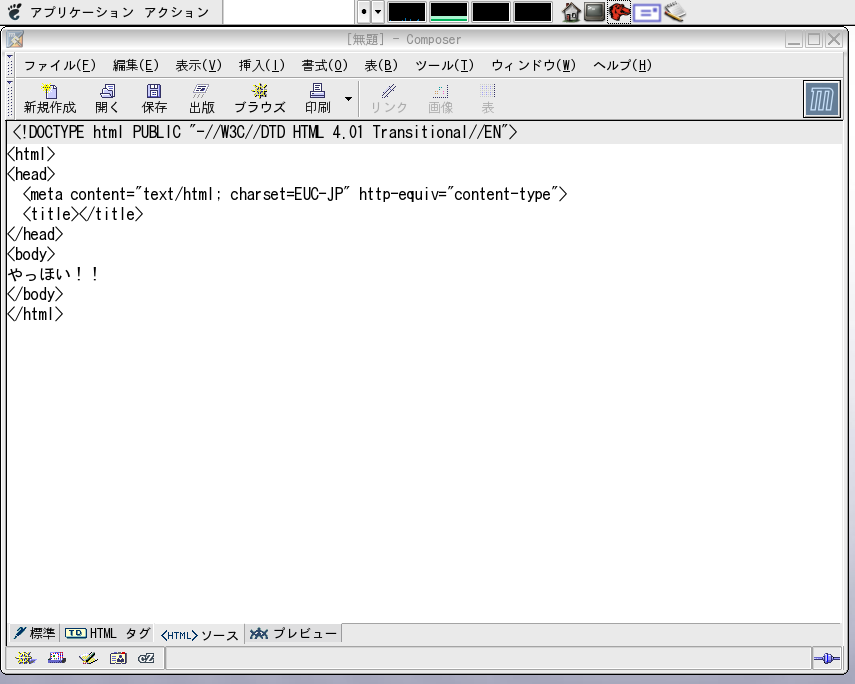Maximize the Composer window

click(814, 39)
